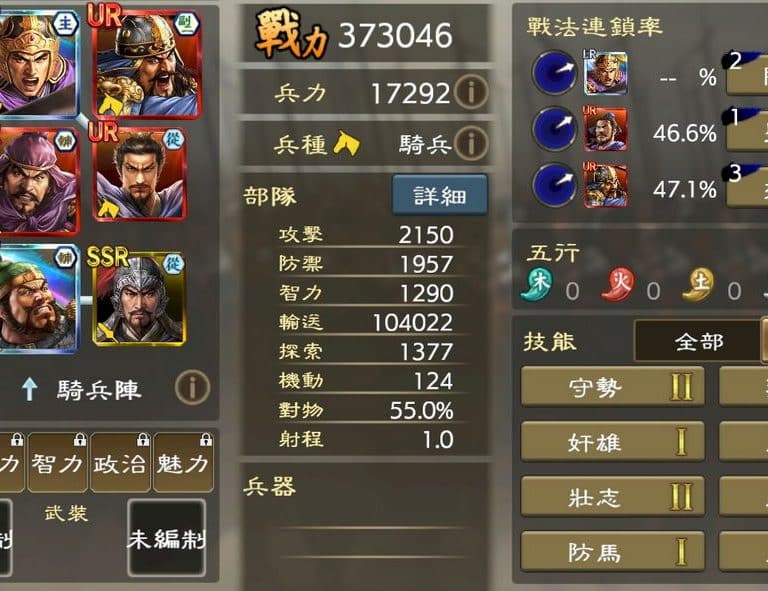
Task: Click the 詳細 unit details button
Action: (x=440, y=195)
